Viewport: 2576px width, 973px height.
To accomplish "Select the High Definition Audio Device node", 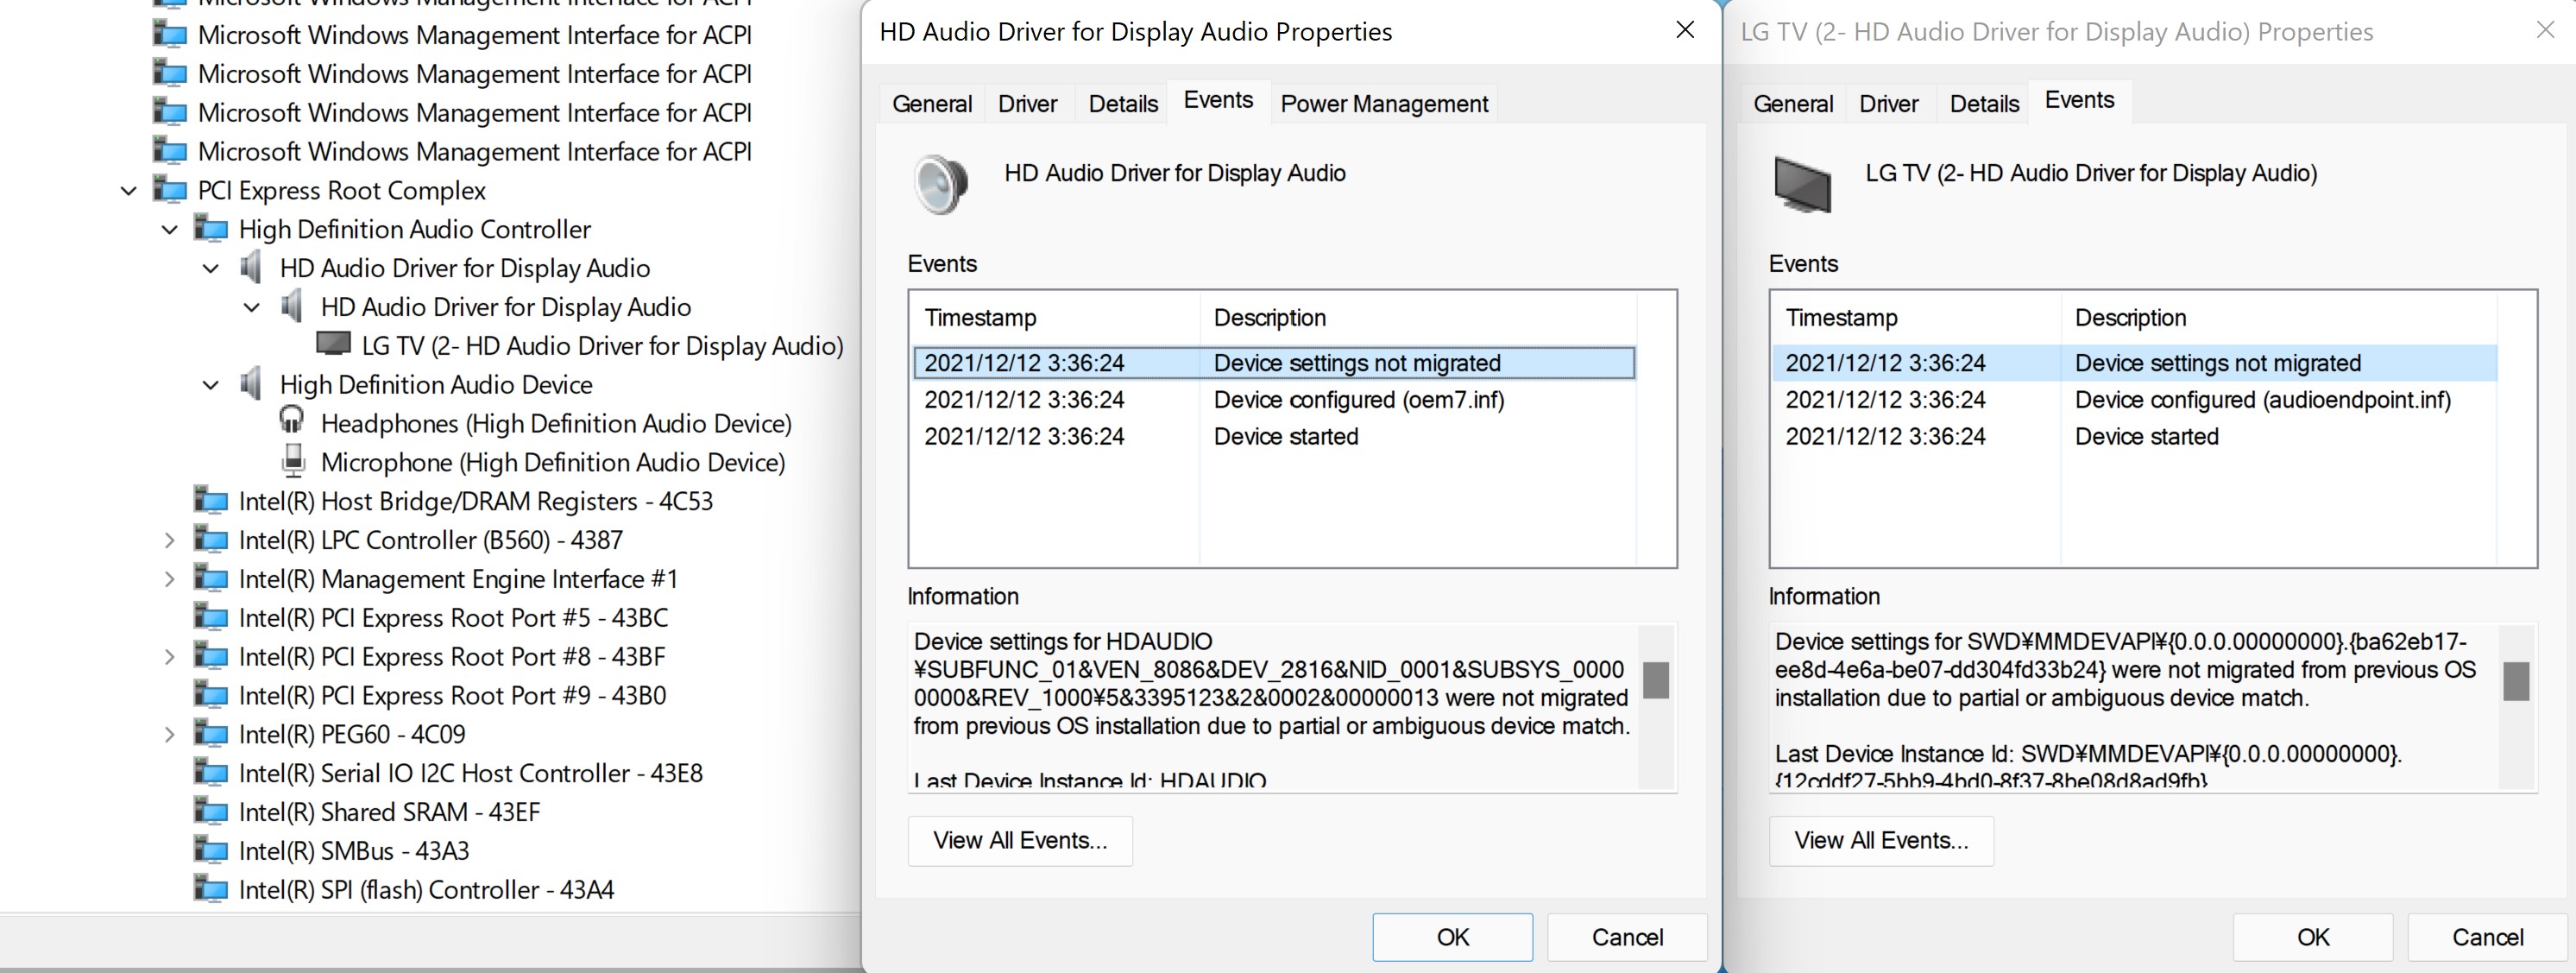I will pyautogui.click(x=436, y=384).
